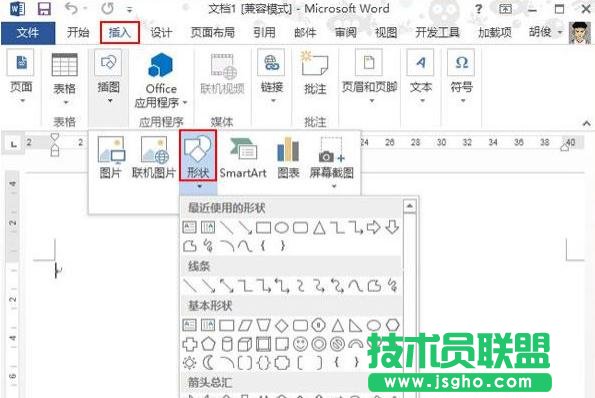Select the scribble tool in 线条 section

point(392,286)
